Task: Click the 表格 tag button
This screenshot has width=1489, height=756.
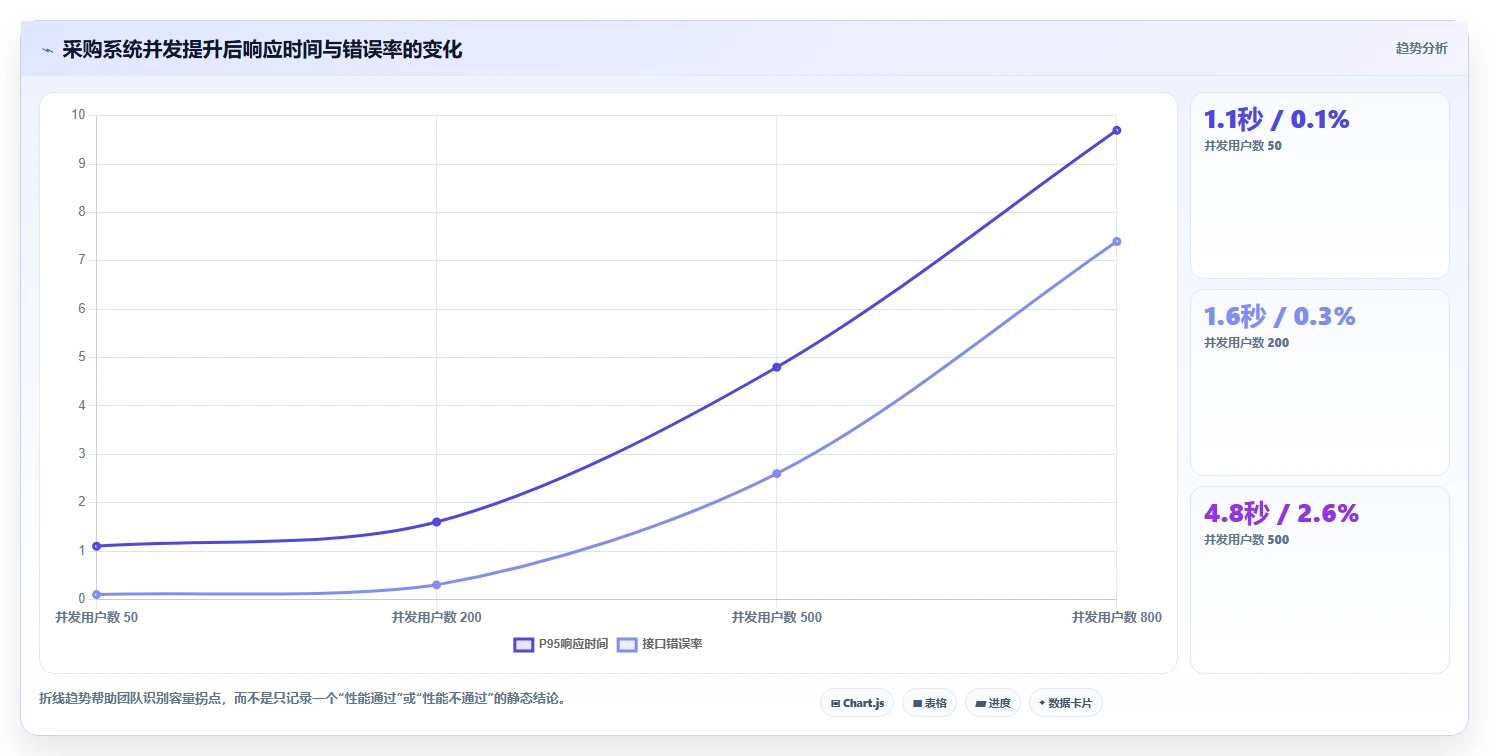Action: [x=929, y=703]
